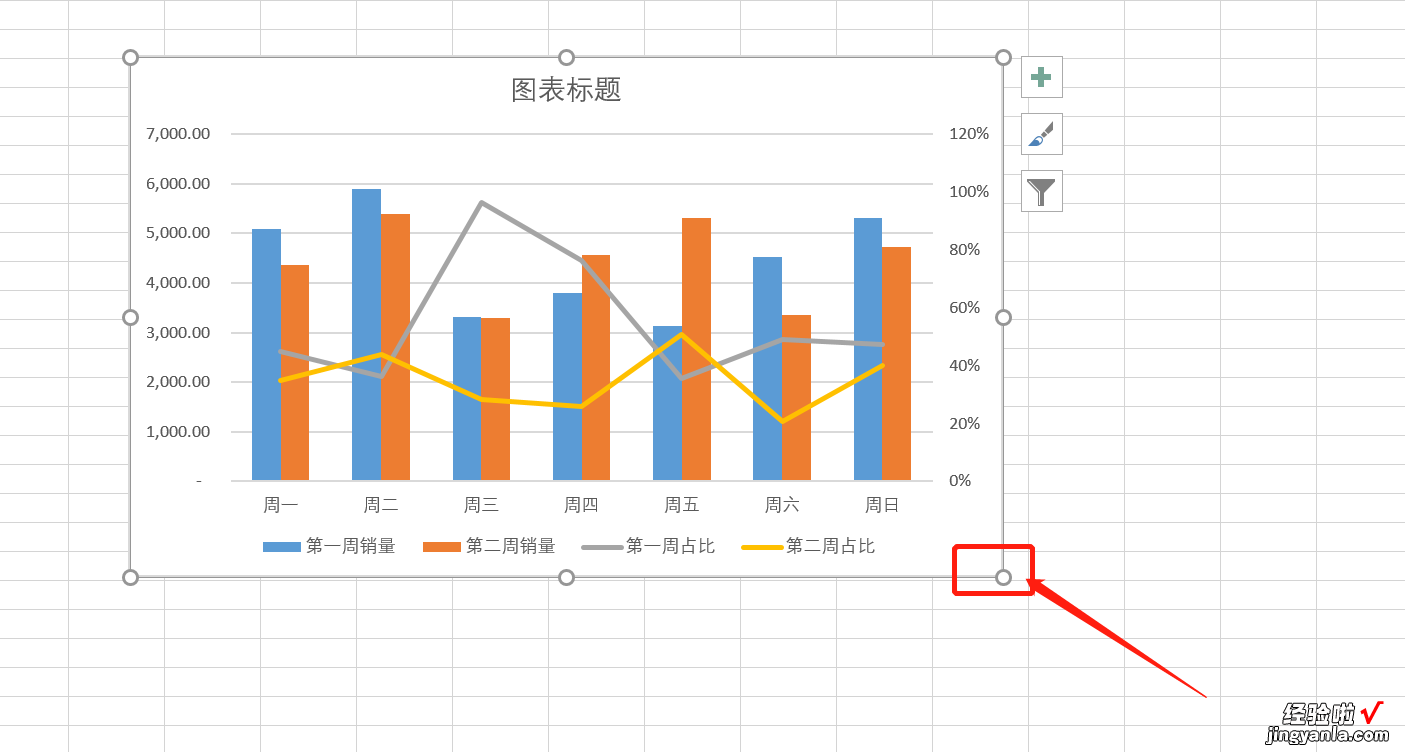The image size is (1405, 752).
Task: Click the 40% secondary axis label
Action: [964, 365]
